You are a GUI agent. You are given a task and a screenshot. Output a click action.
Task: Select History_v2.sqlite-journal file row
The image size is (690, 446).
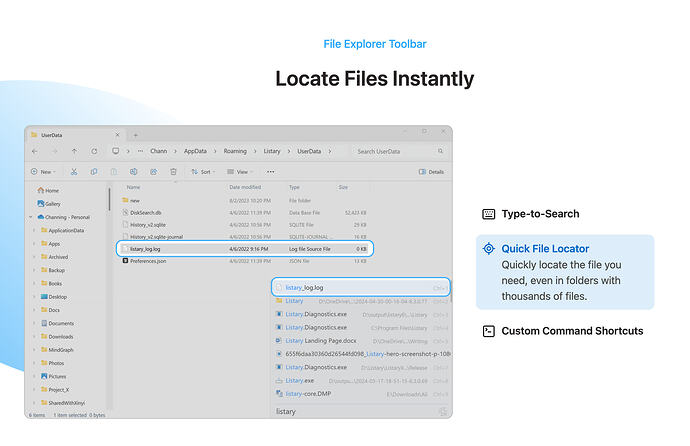tap(244, 237)
